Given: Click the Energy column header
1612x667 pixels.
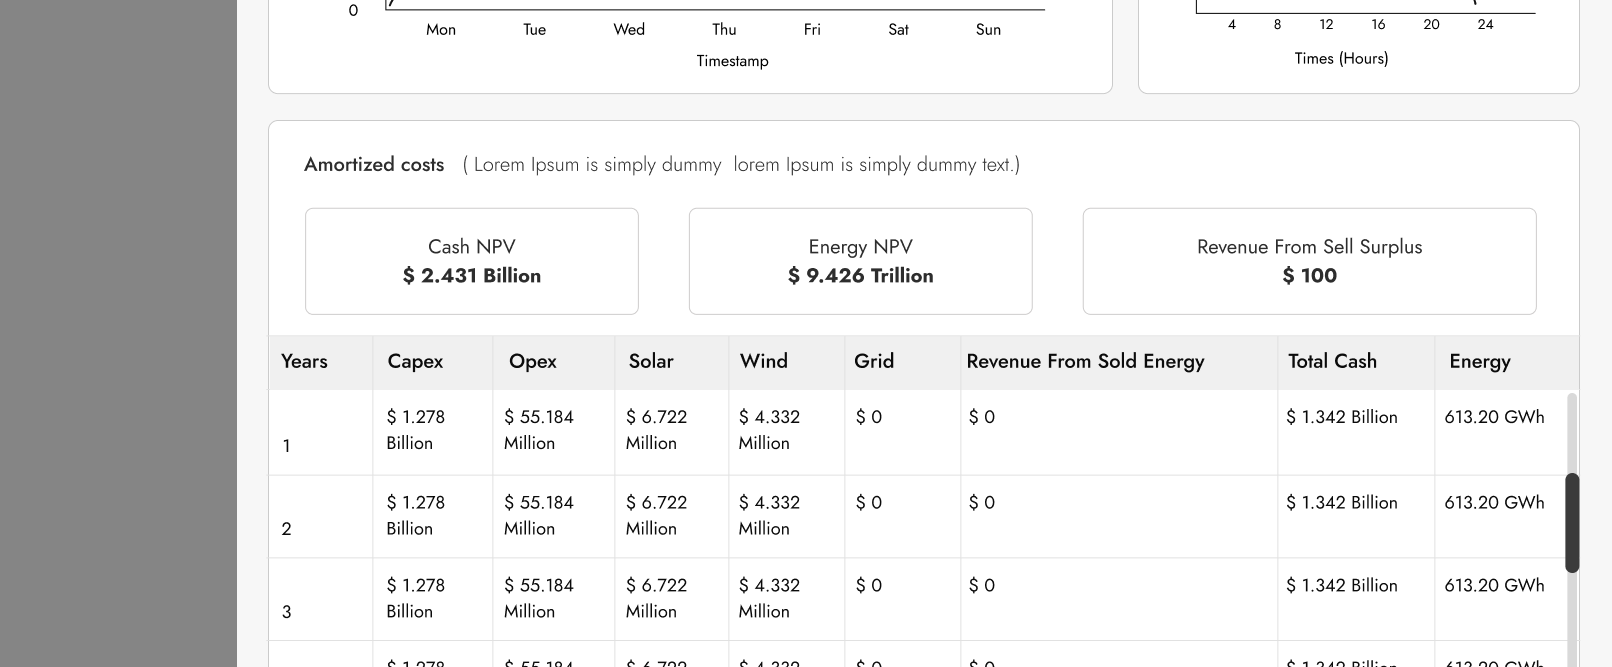Looking at the screenshot, I should (1479, 361).
